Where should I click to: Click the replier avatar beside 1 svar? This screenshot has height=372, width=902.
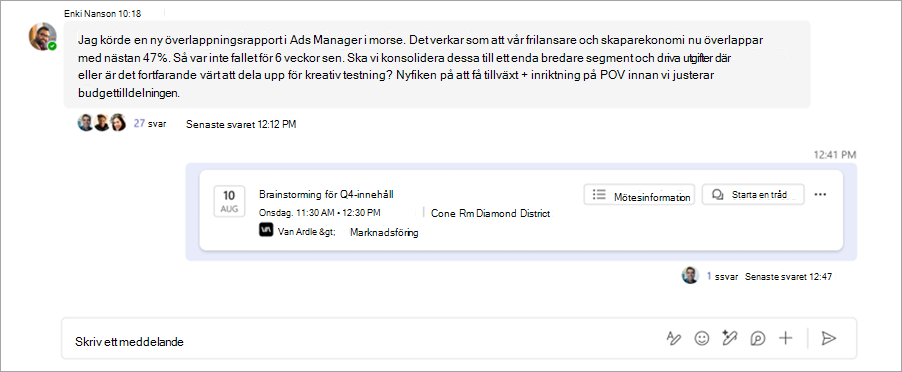[x=690, y=275]
